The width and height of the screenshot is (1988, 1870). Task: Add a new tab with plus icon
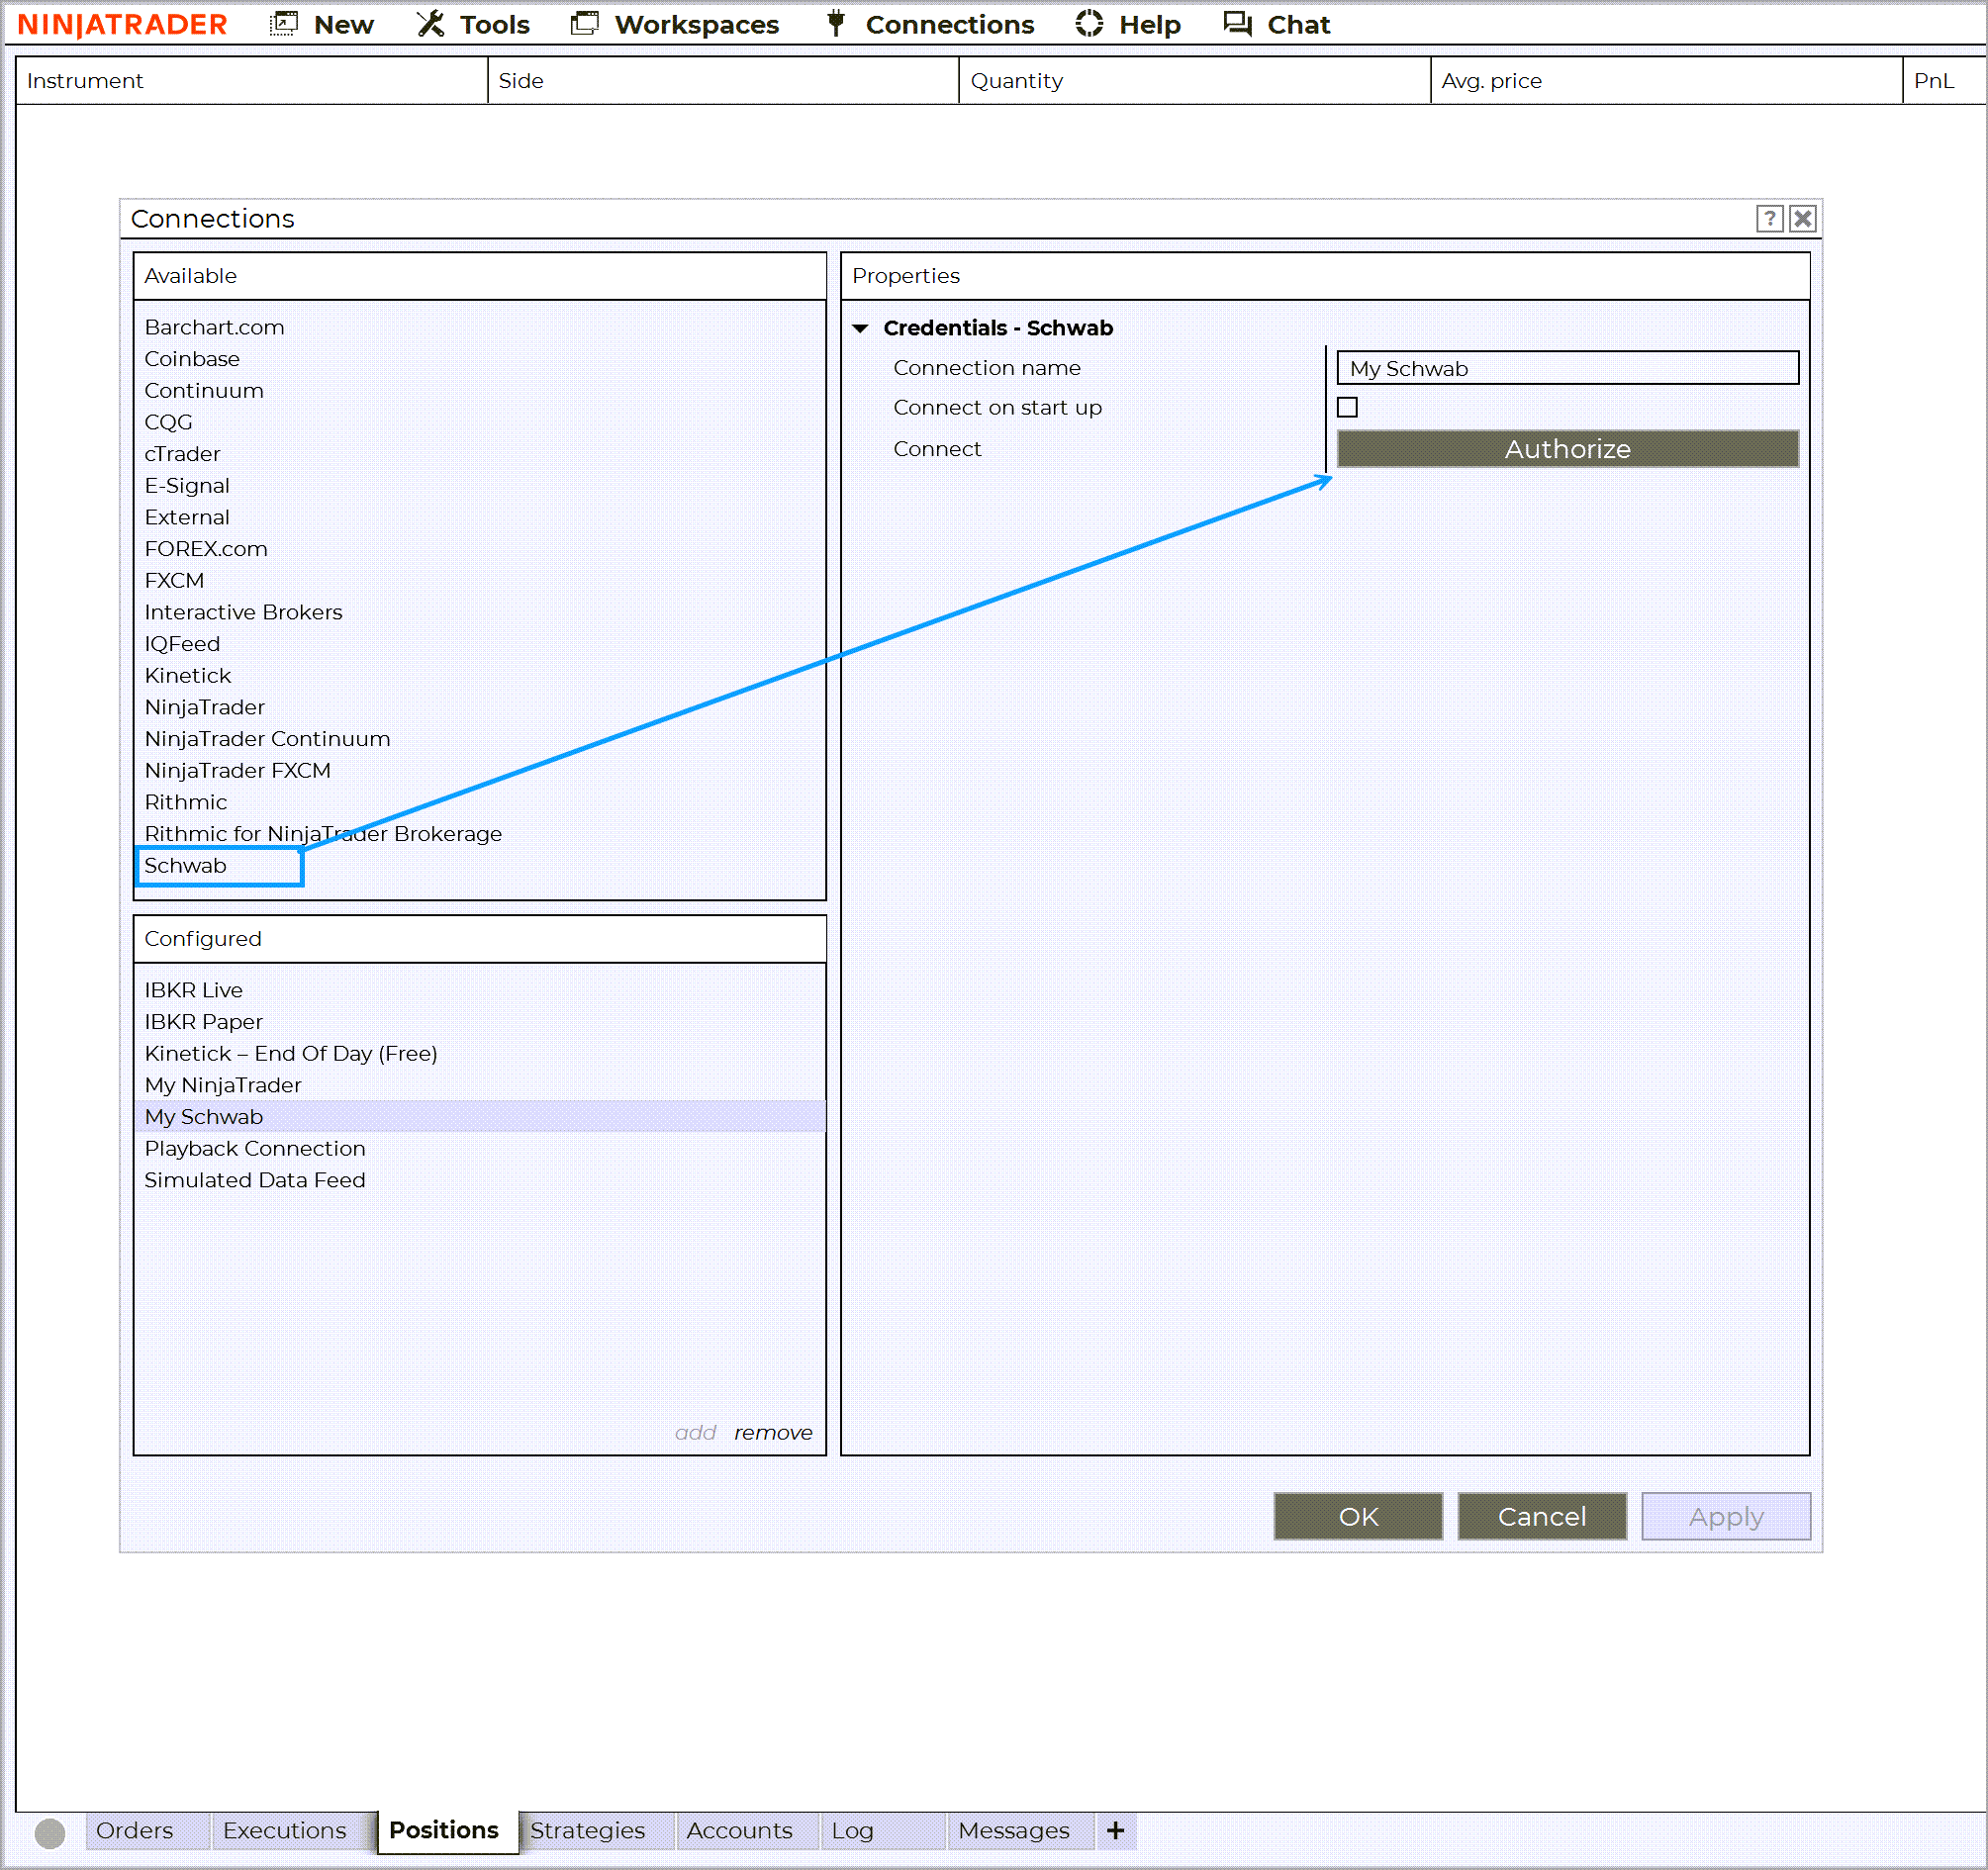(1116, 1830)
